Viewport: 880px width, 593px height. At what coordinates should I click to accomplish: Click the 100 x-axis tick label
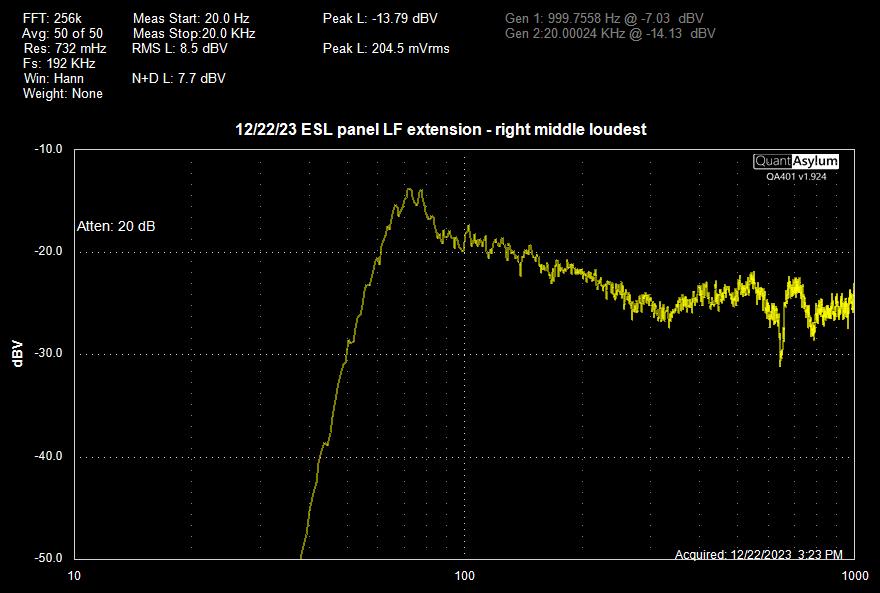[x=464, y=576]
